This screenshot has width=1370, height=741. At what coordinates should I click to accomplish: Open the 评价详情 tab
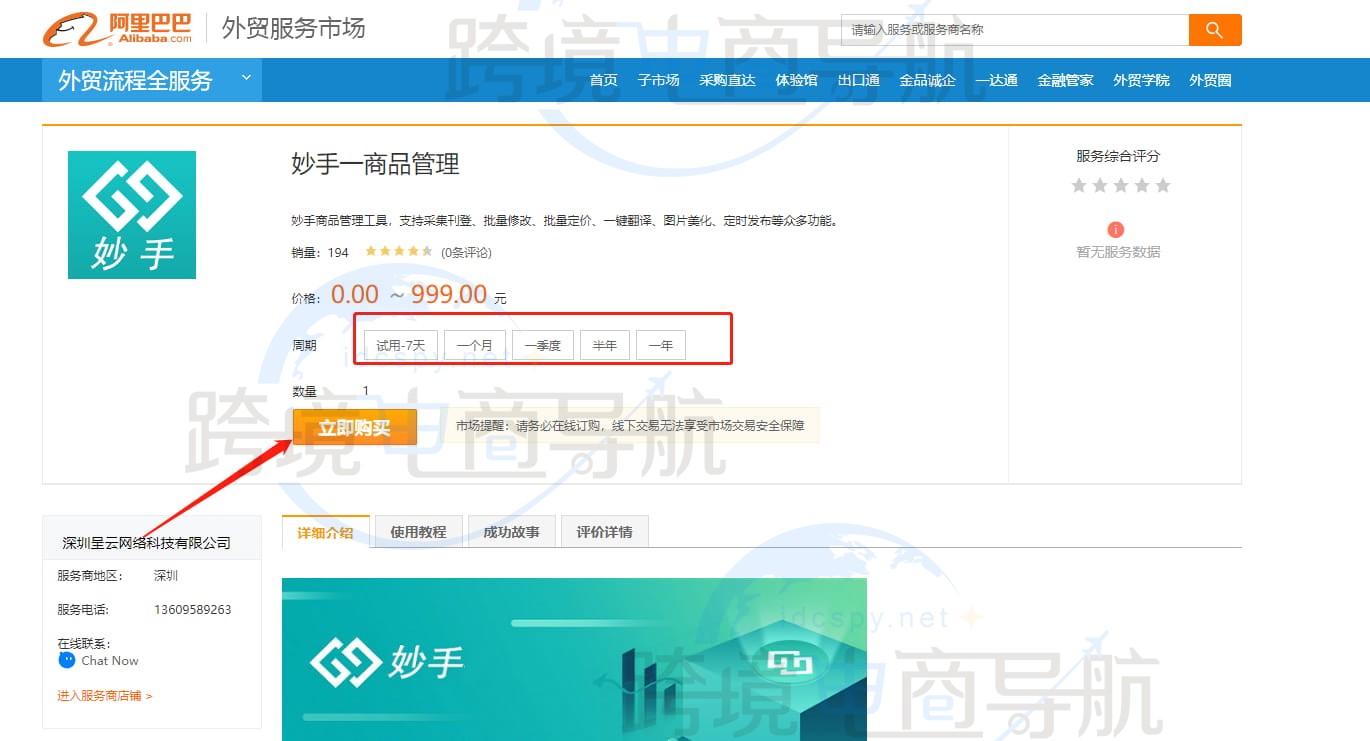[604, 532]
